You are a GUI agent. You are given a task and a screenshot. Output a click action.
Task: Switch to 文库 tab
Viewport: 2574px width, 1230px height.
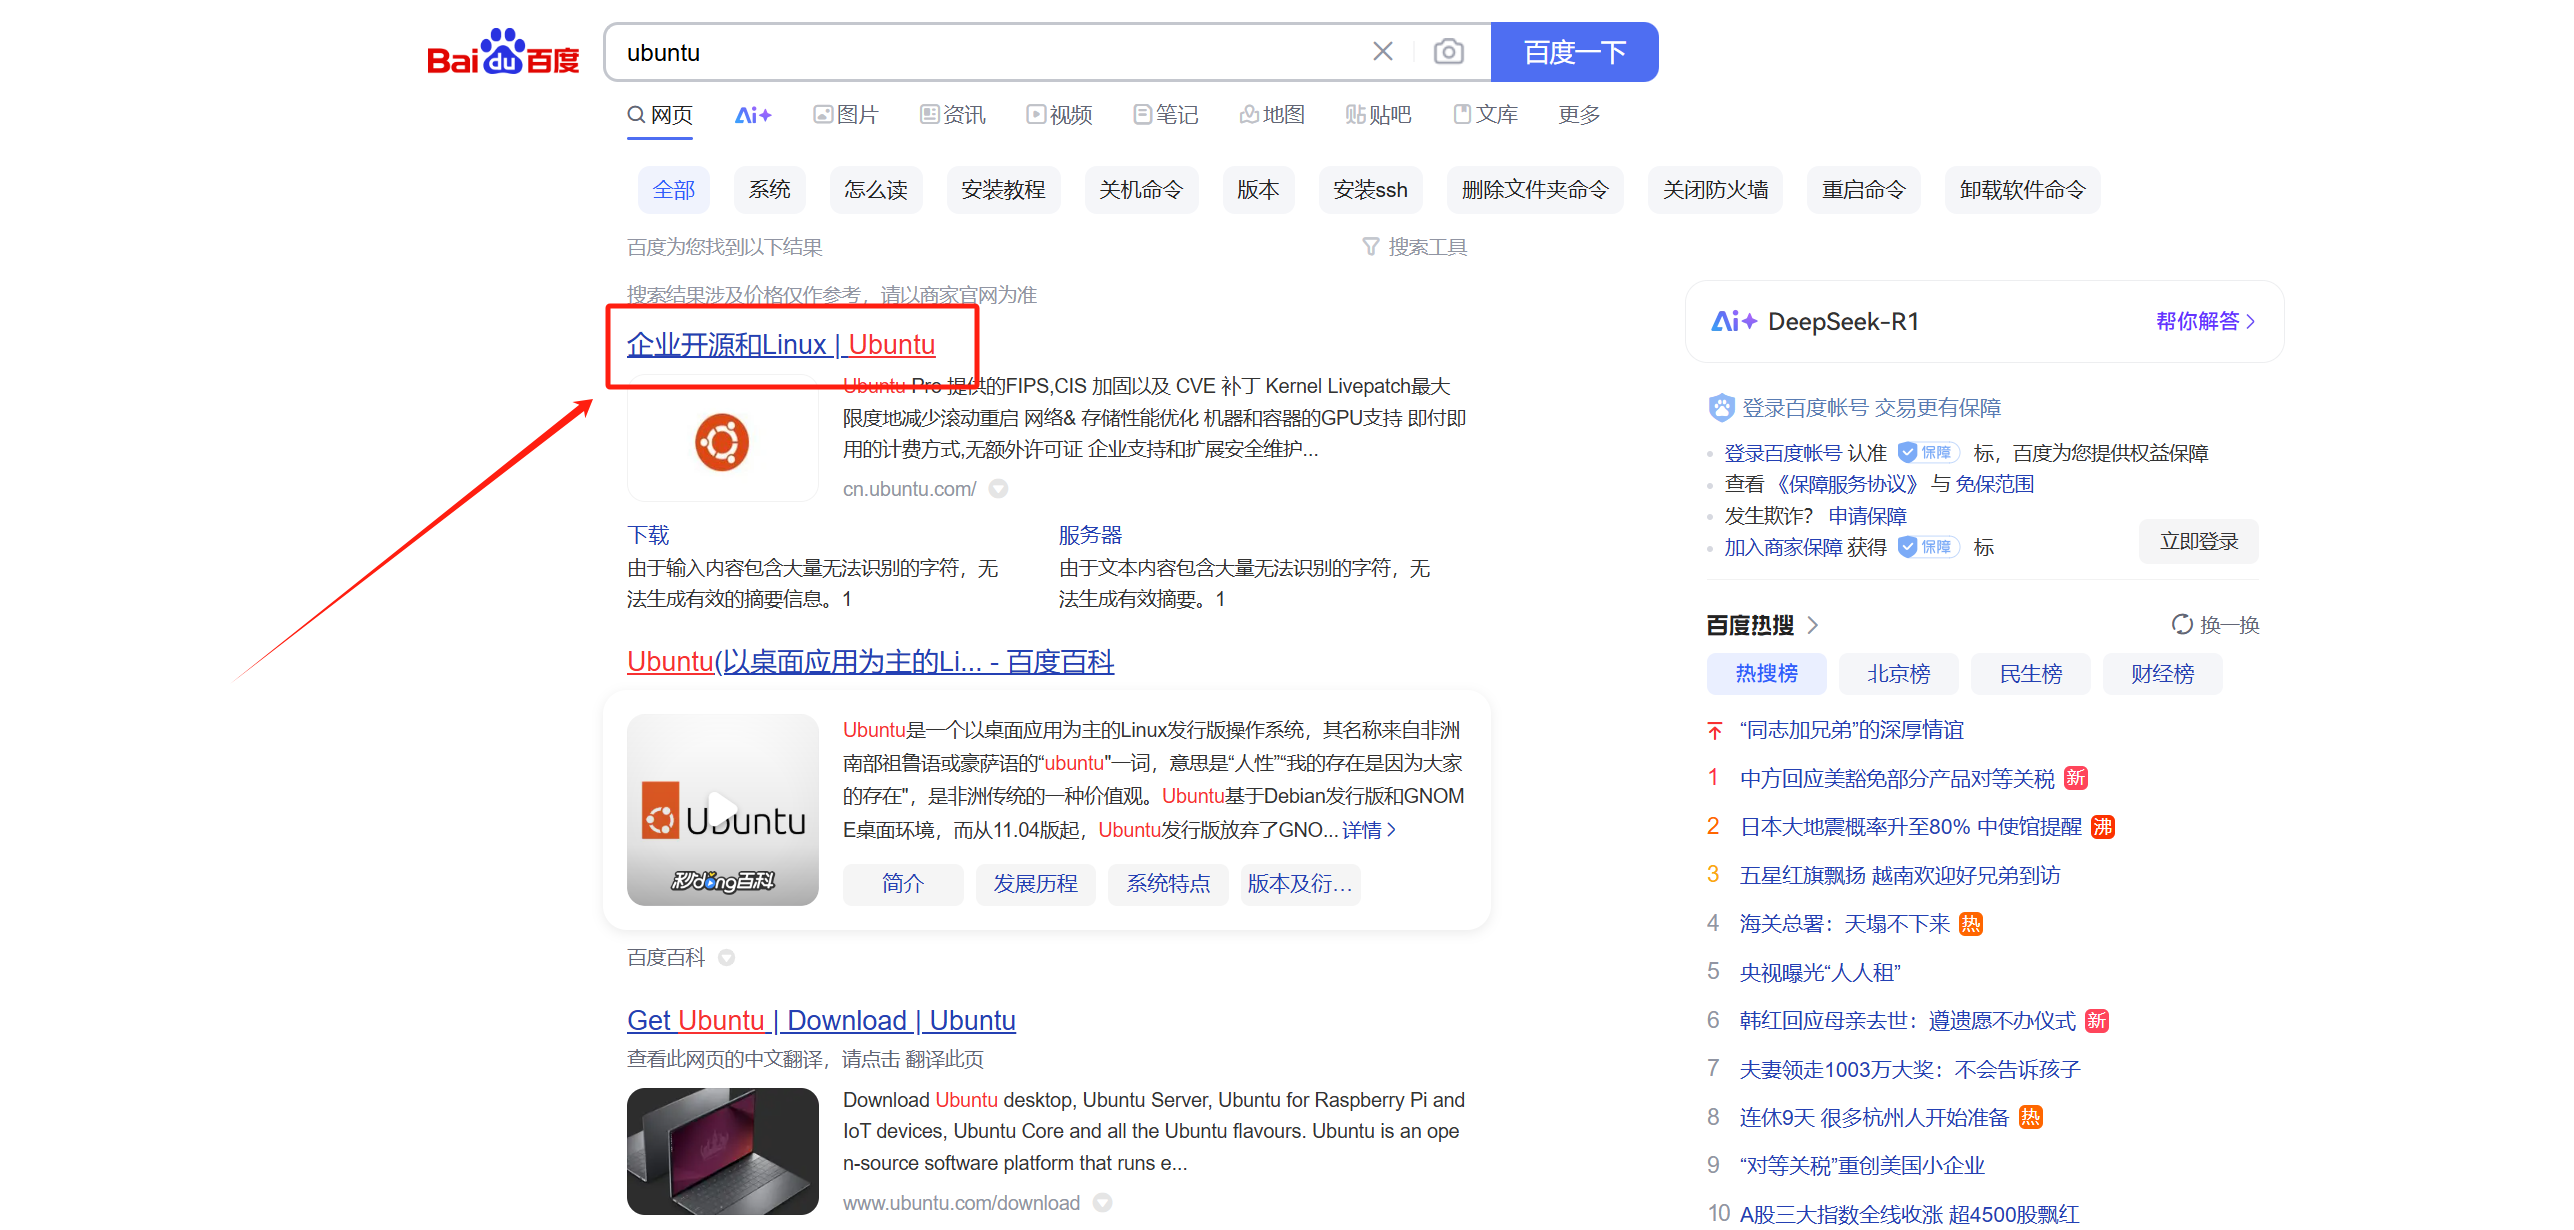[x=1486, y=115]
